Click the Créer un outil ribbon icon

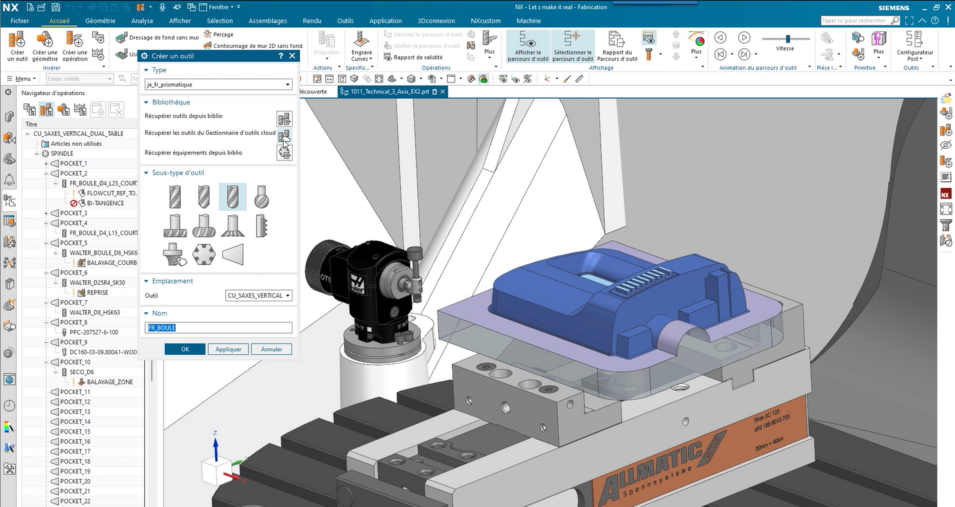click(x=17, y=46)
